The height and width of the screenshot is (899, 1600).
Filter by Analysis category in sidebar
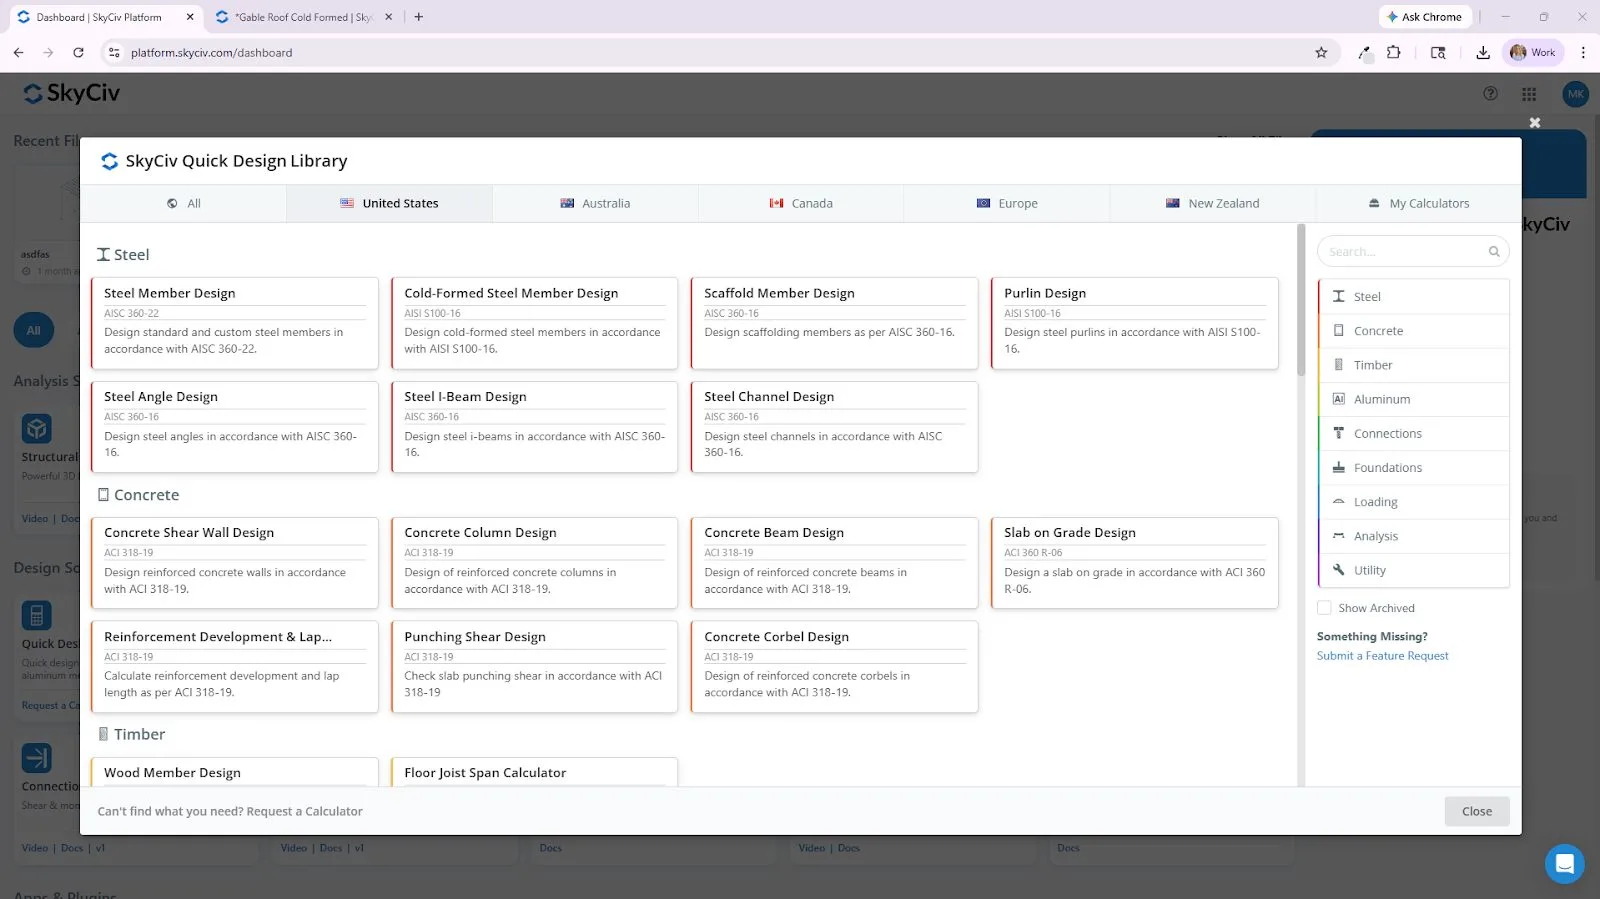point(1413,536)
